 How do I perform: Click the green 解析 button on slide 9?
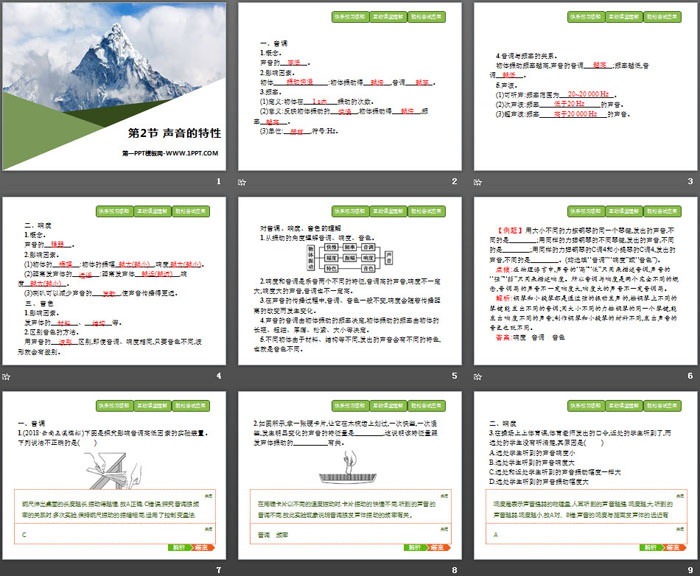[x=651, y=547]
